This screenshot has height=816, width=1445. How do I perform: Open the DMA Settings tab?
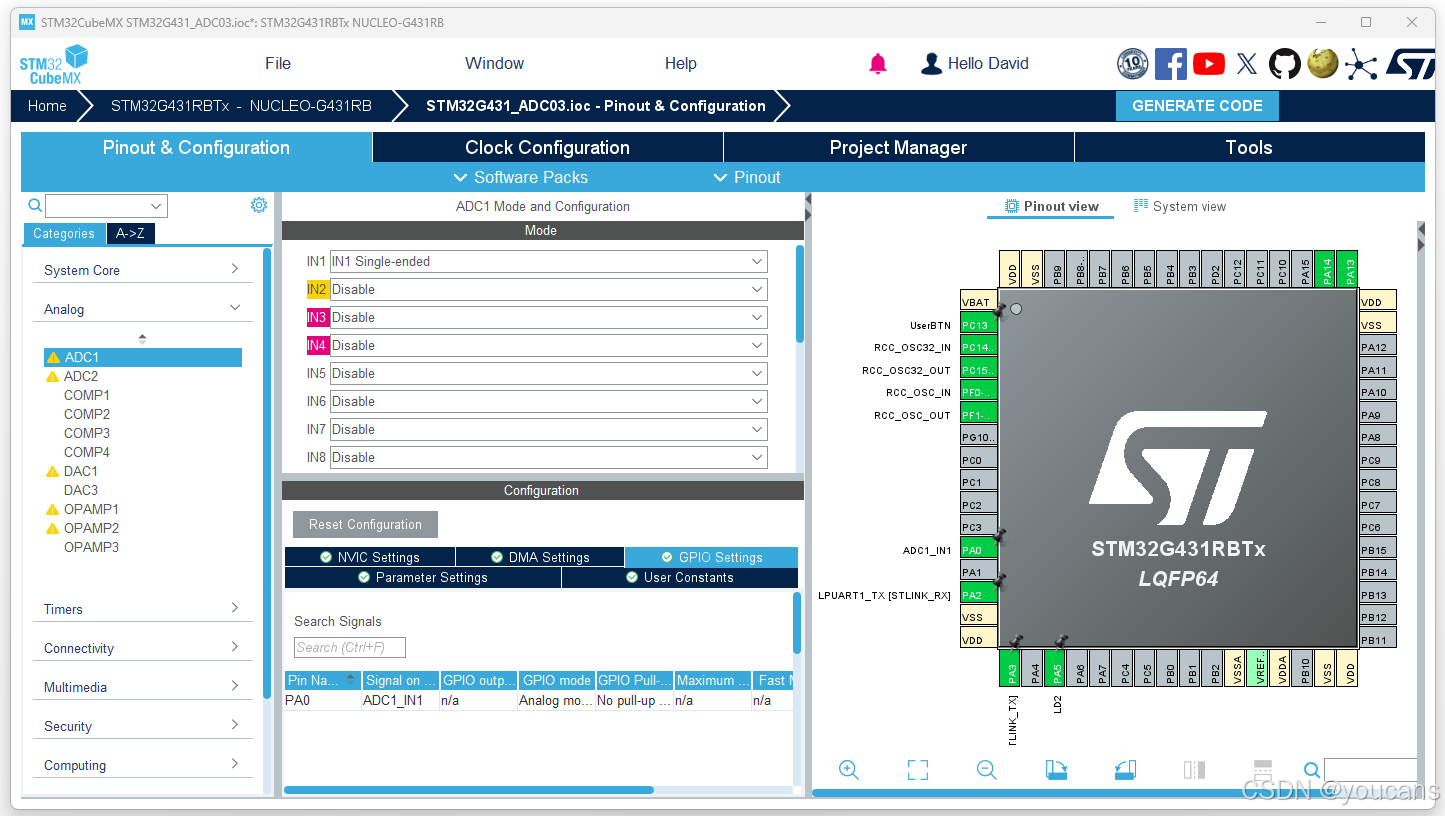(x=540, y=557)
